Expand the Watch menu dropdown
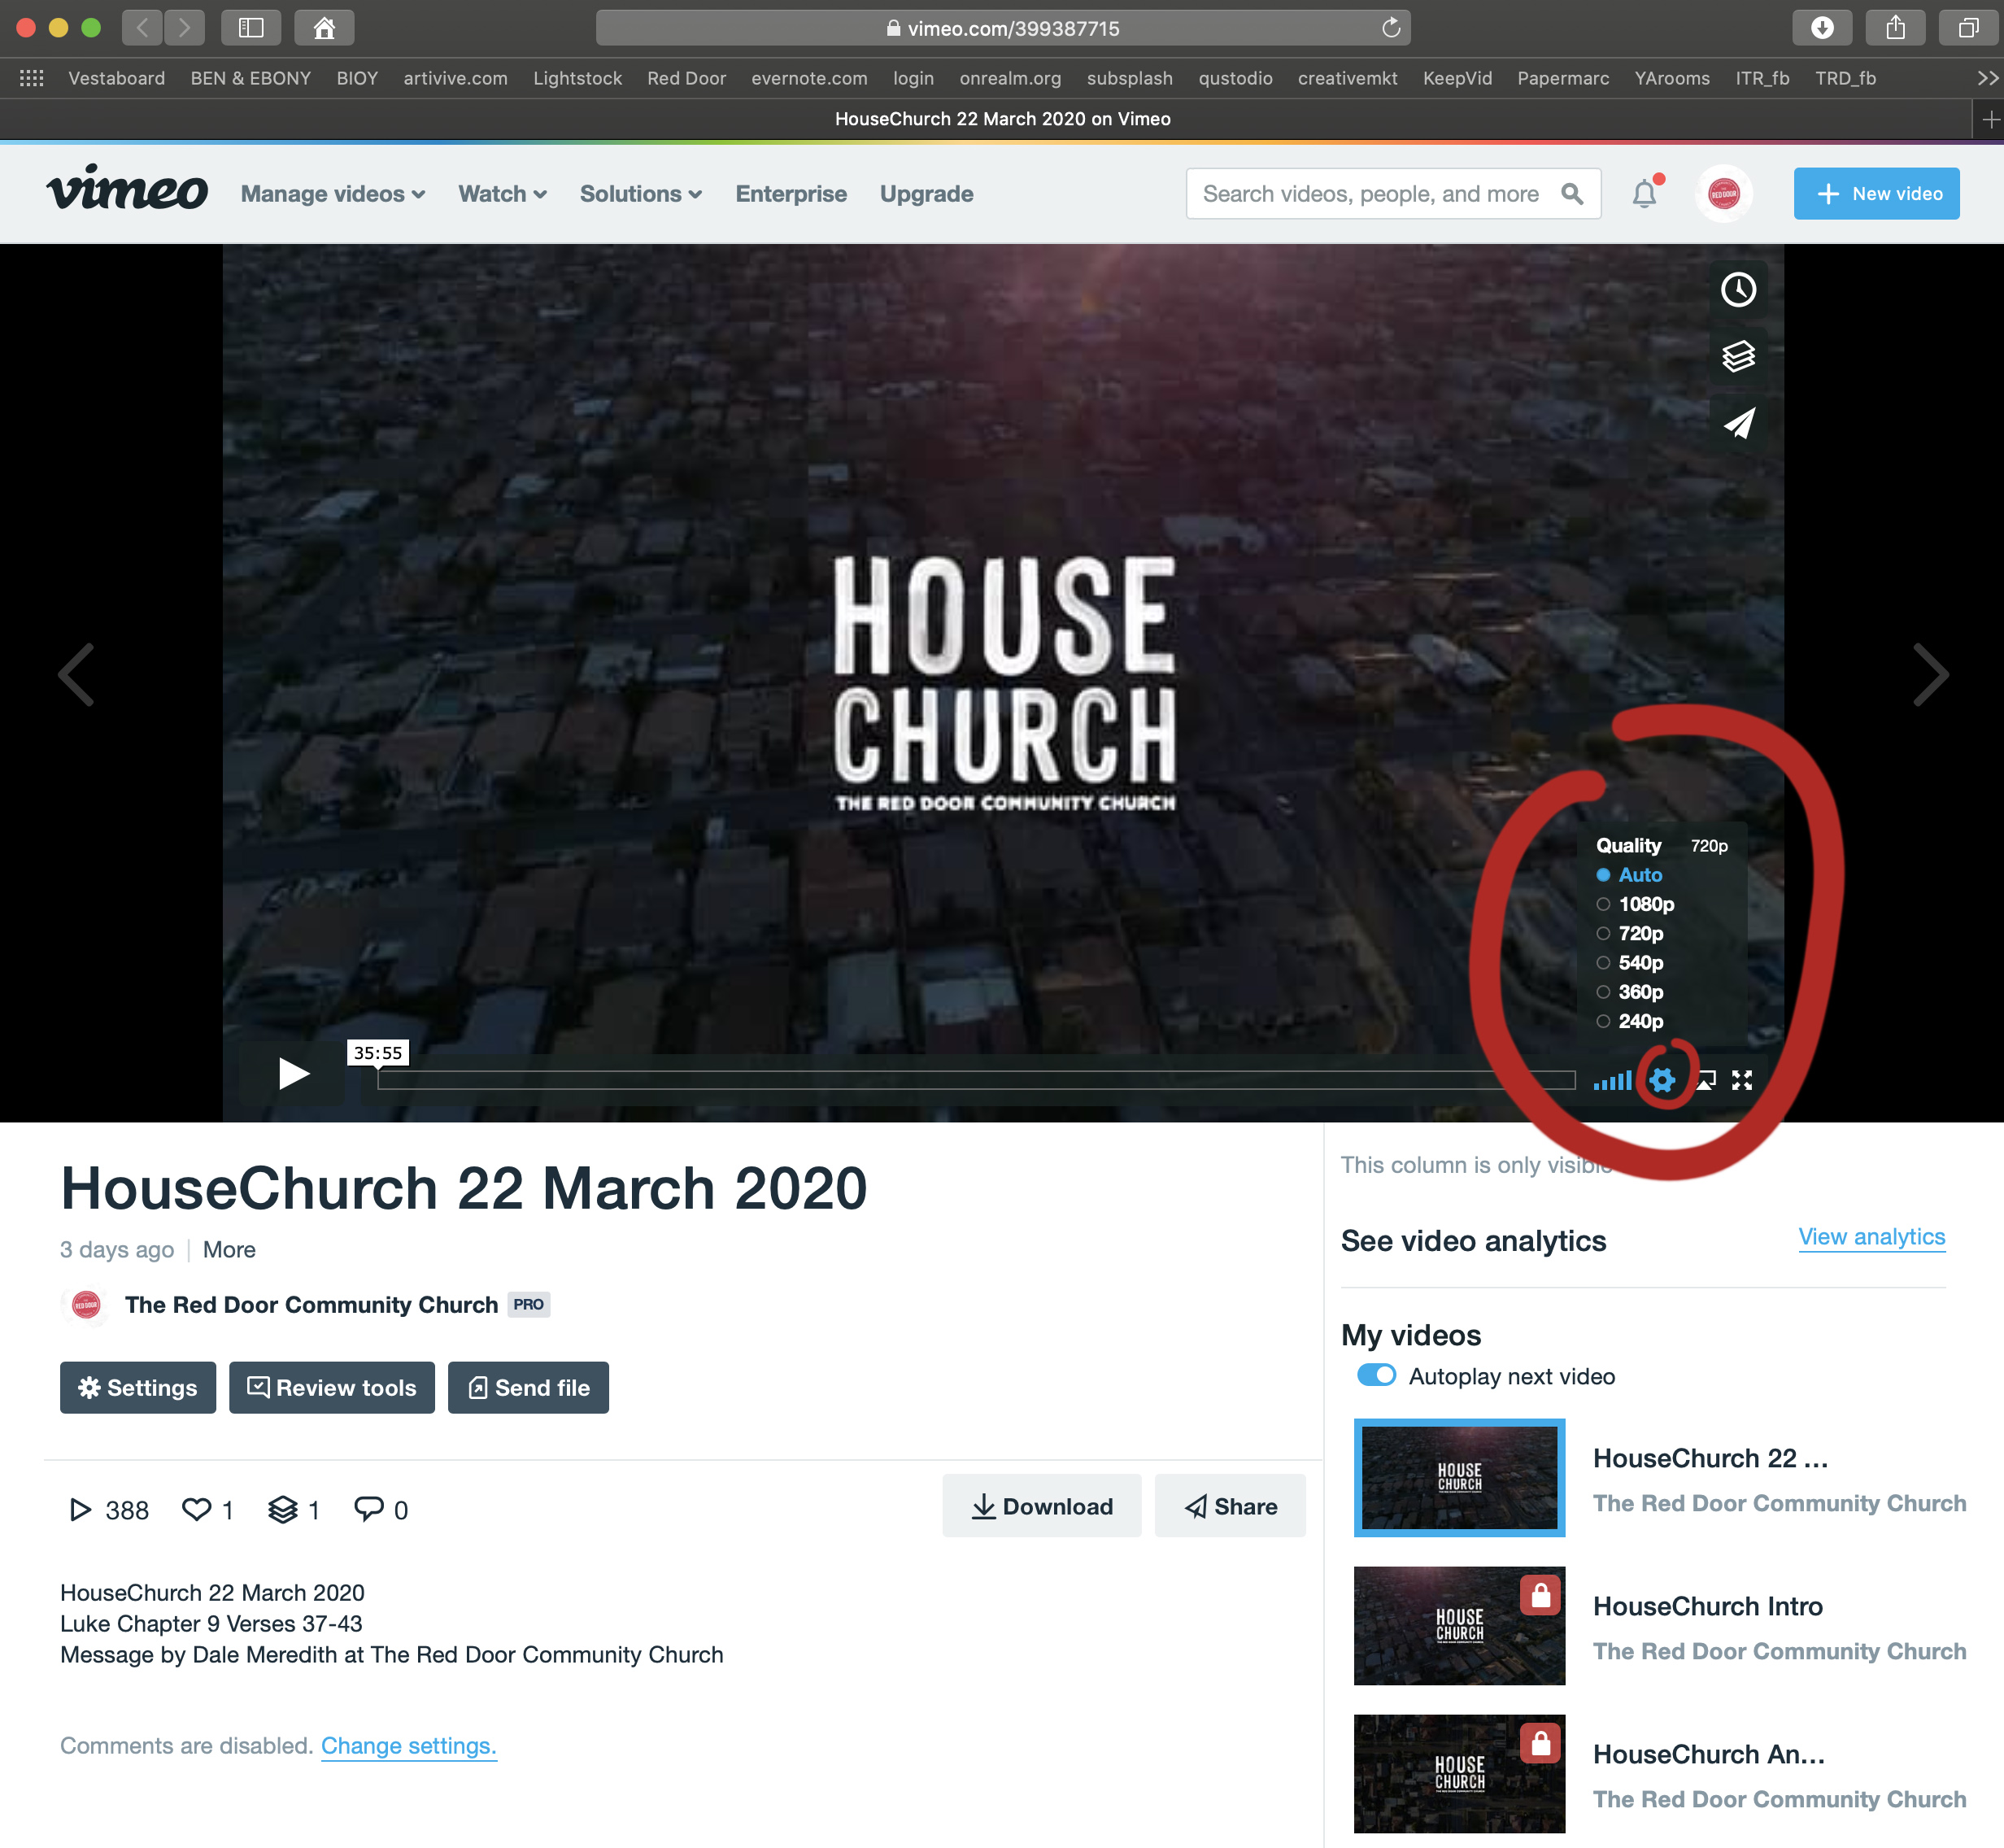Image resolution: width=2004 pixels, height=1848 pixels. (x=502, y=194)
